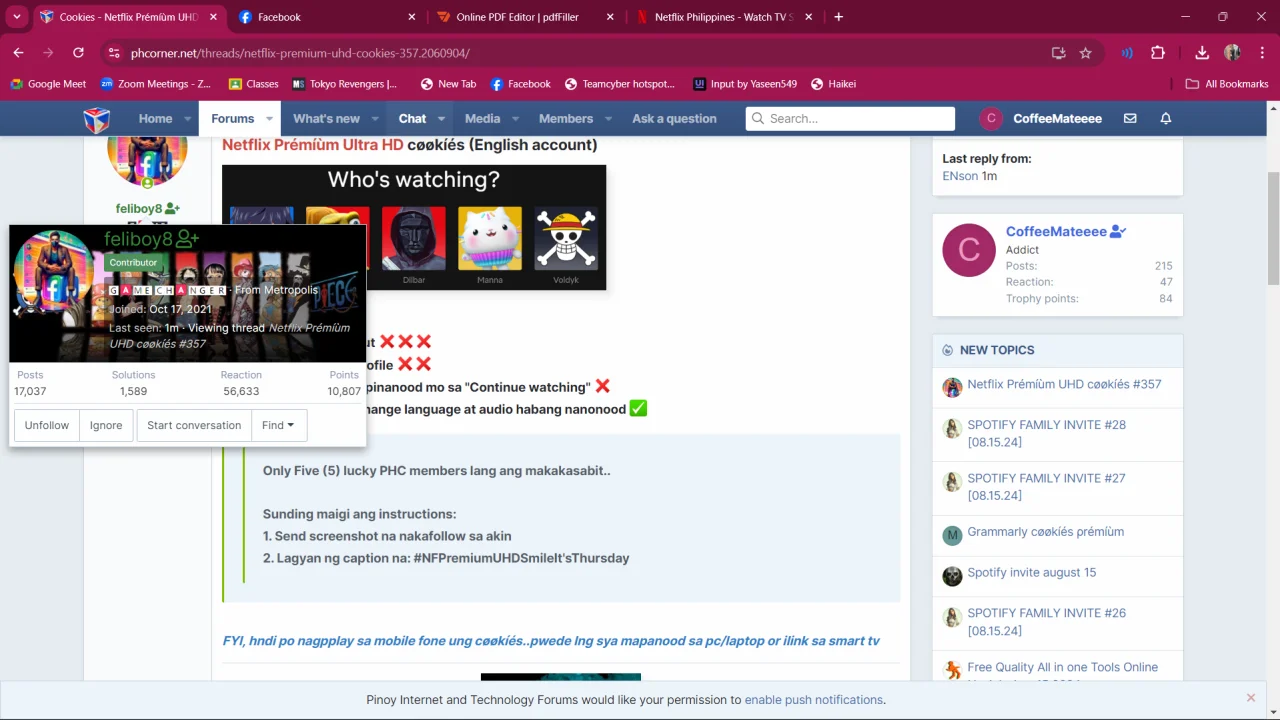This screenshot has width=1280, height=720.
Task: Open the browser downloads icon
Action: pyautogui.click(x=1202, y=53)
